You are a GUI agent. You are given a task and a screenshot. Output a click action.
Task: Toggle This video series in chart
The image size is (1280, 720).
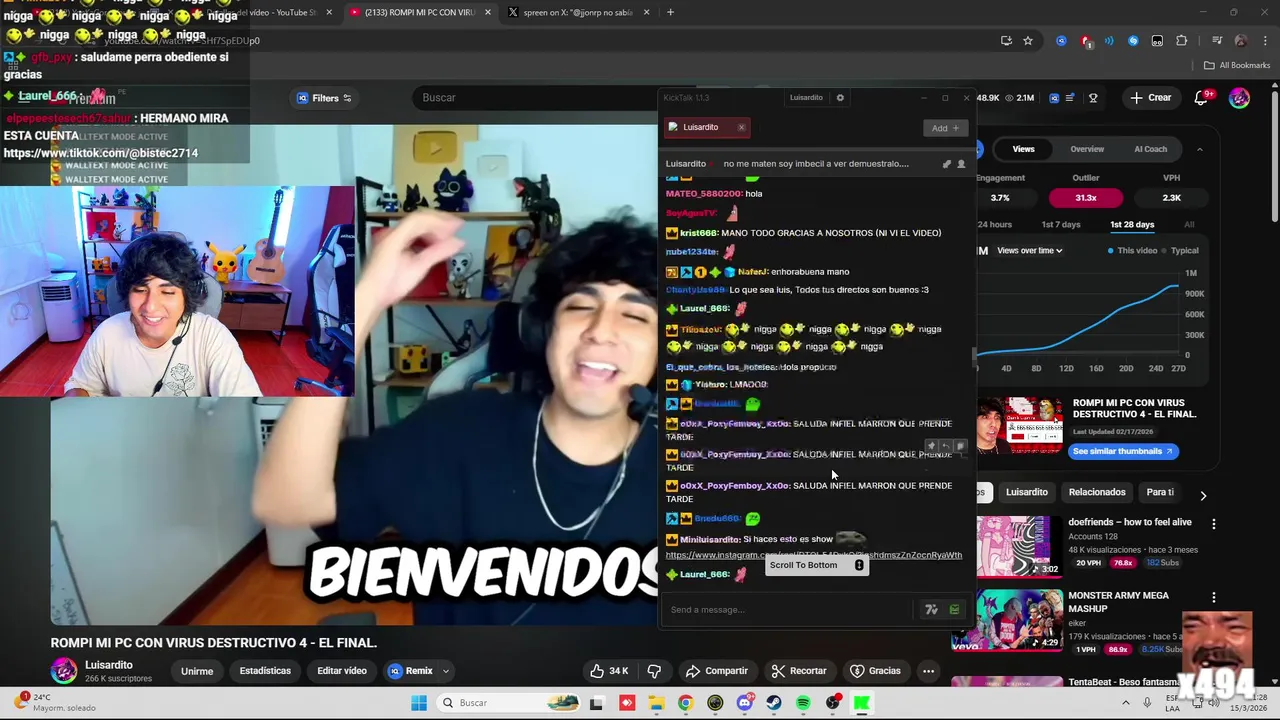coord(1132,251)
